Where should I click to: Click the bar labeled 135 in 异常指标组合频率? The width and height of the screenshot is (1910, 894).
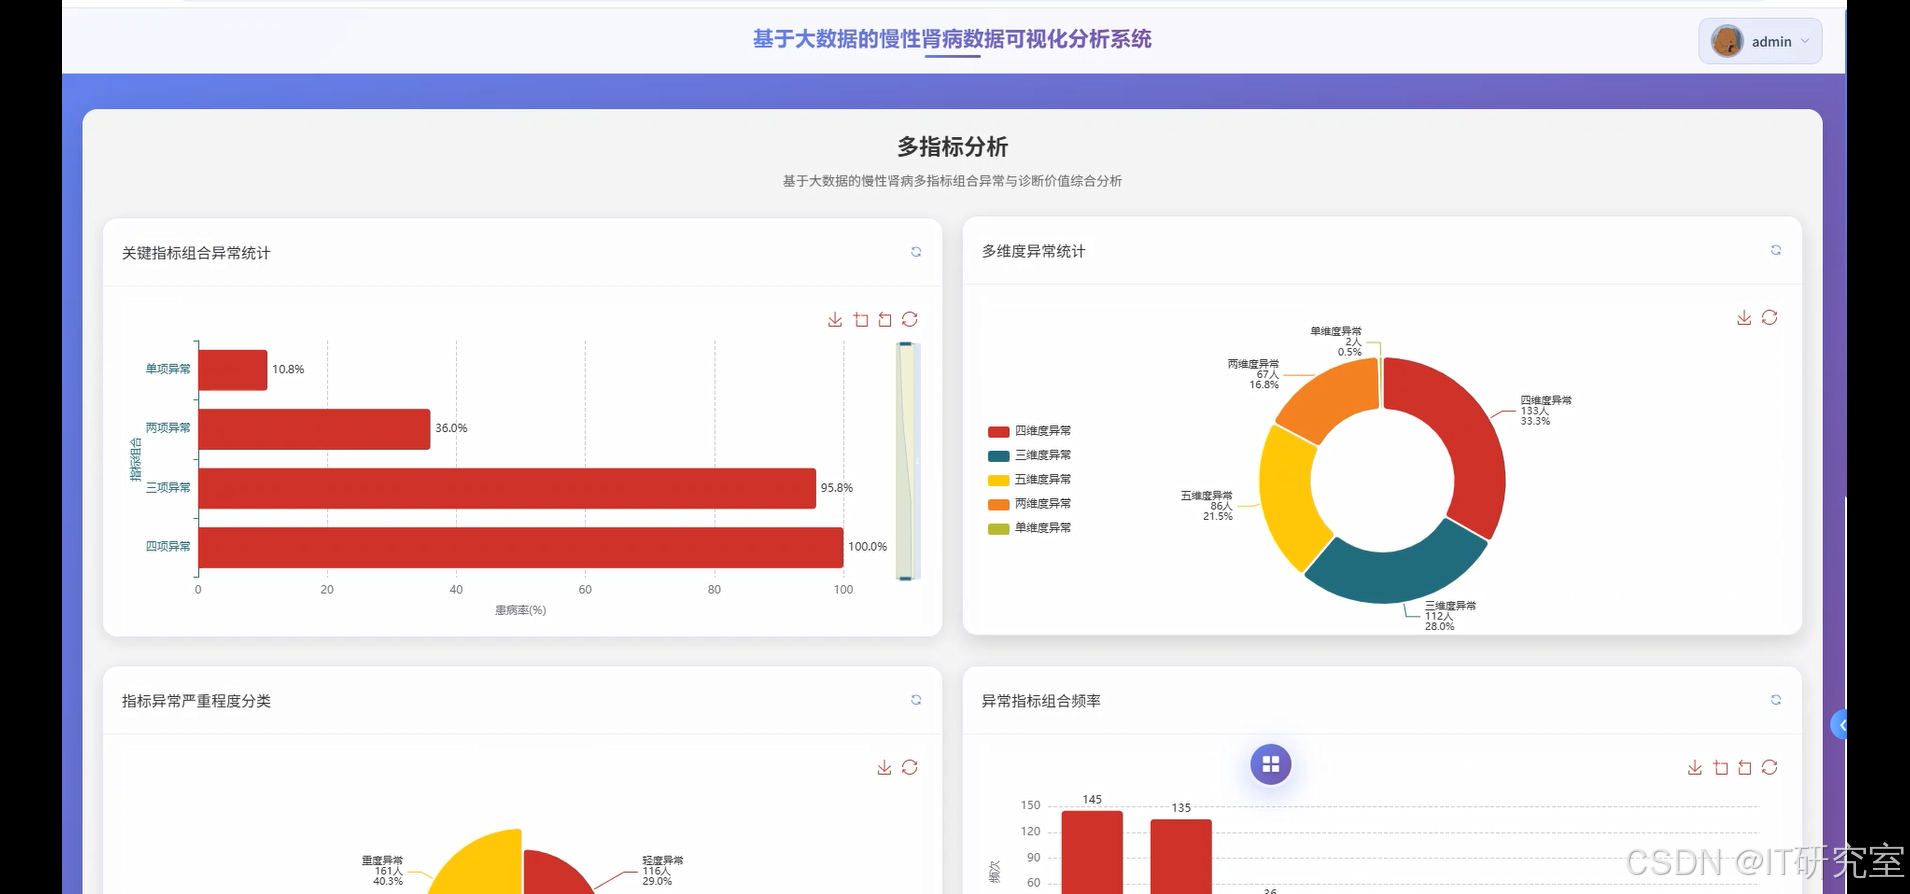[1181, 856]
